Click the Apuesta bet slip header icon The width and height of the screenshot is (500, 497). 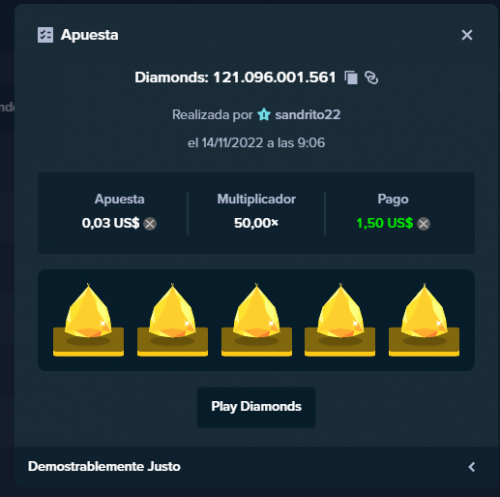tap(45, 35)
